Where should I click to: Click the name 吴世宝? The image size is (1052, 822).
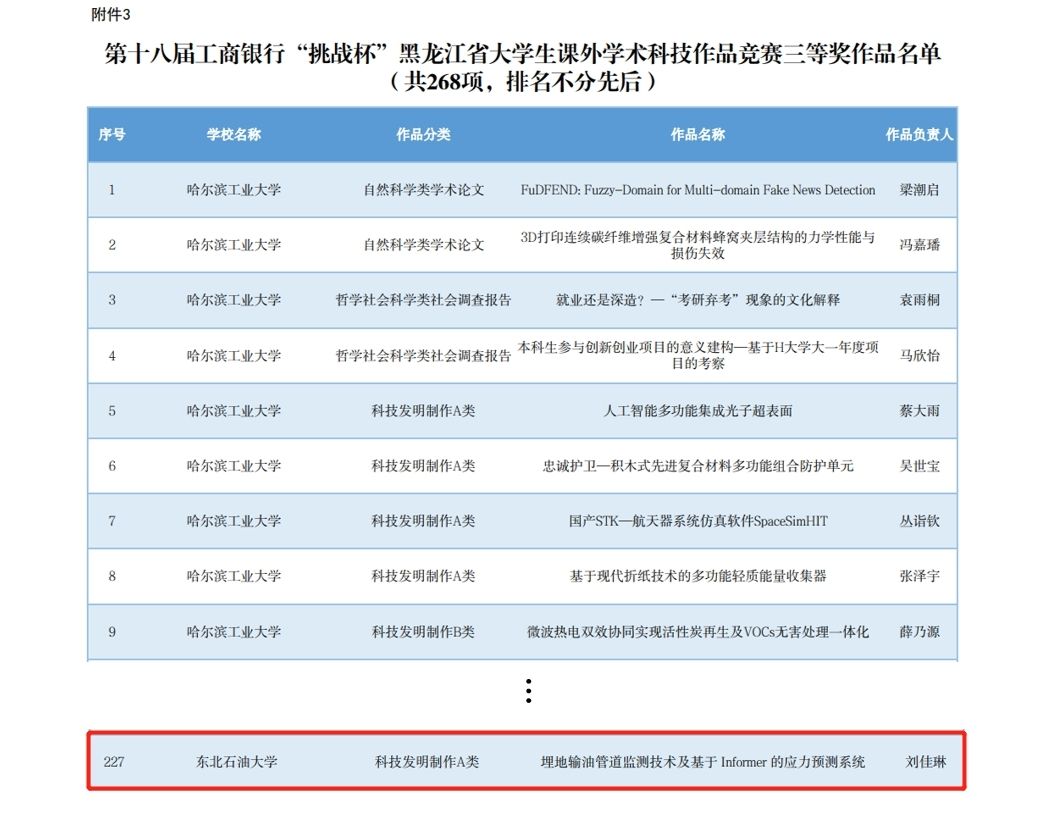pyautogui.click(x=919, y=466)
